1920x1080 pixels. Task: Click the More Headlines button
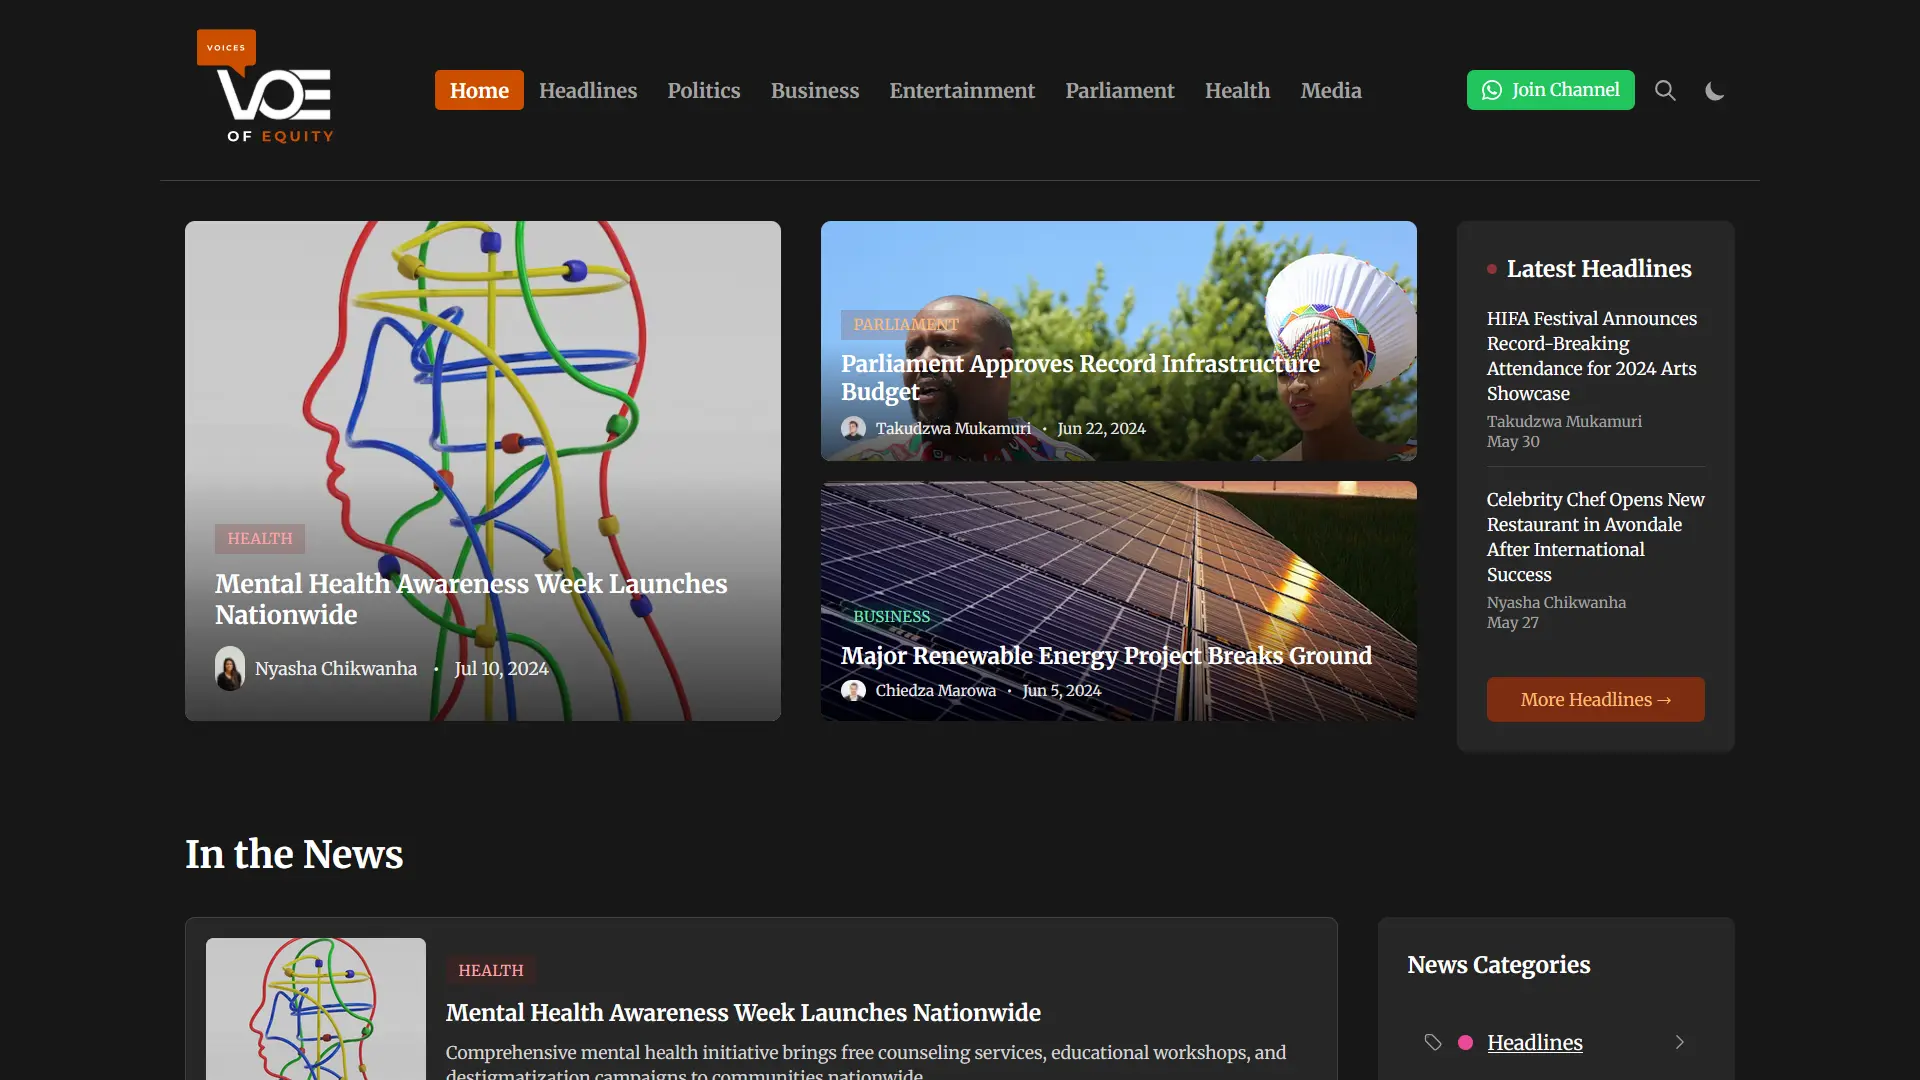(x=1595, y=699)
